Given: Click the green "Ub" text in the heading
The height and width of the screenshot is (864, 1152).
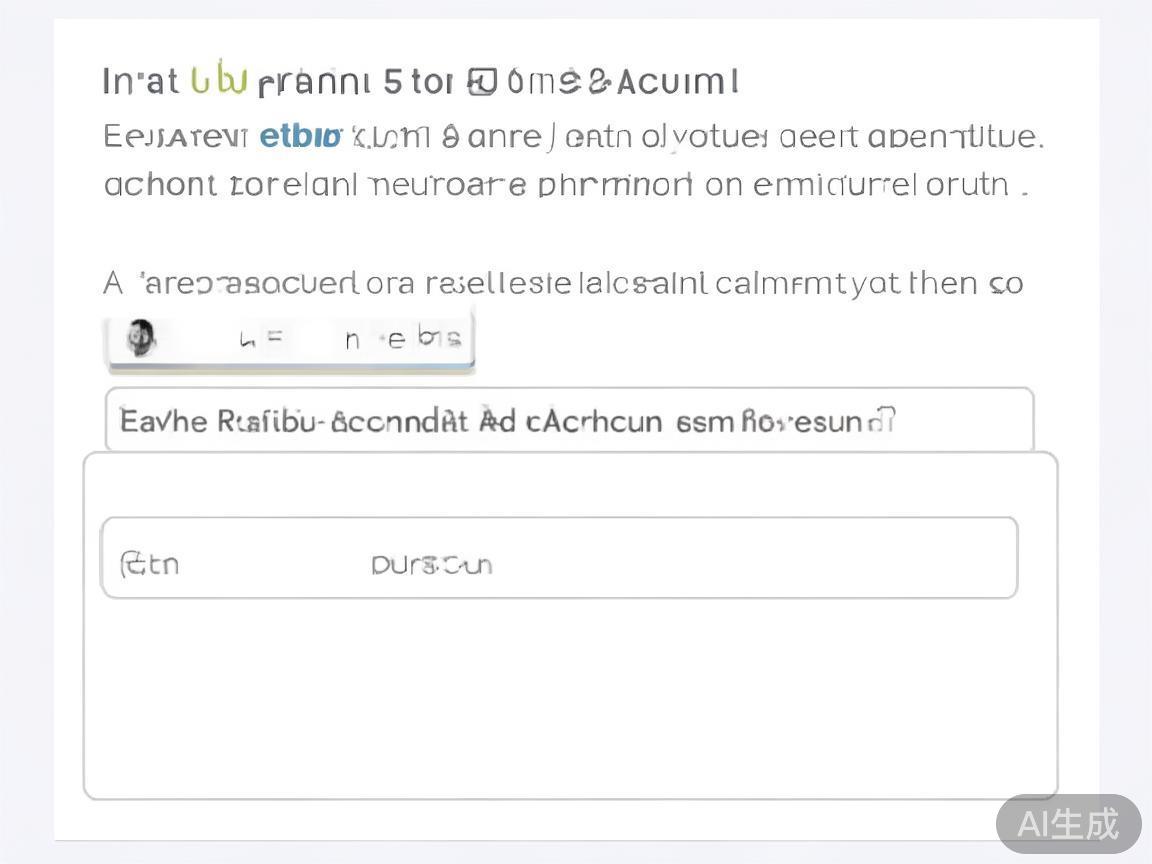Looking at the screenshot, I should click(x=218, y=82).
